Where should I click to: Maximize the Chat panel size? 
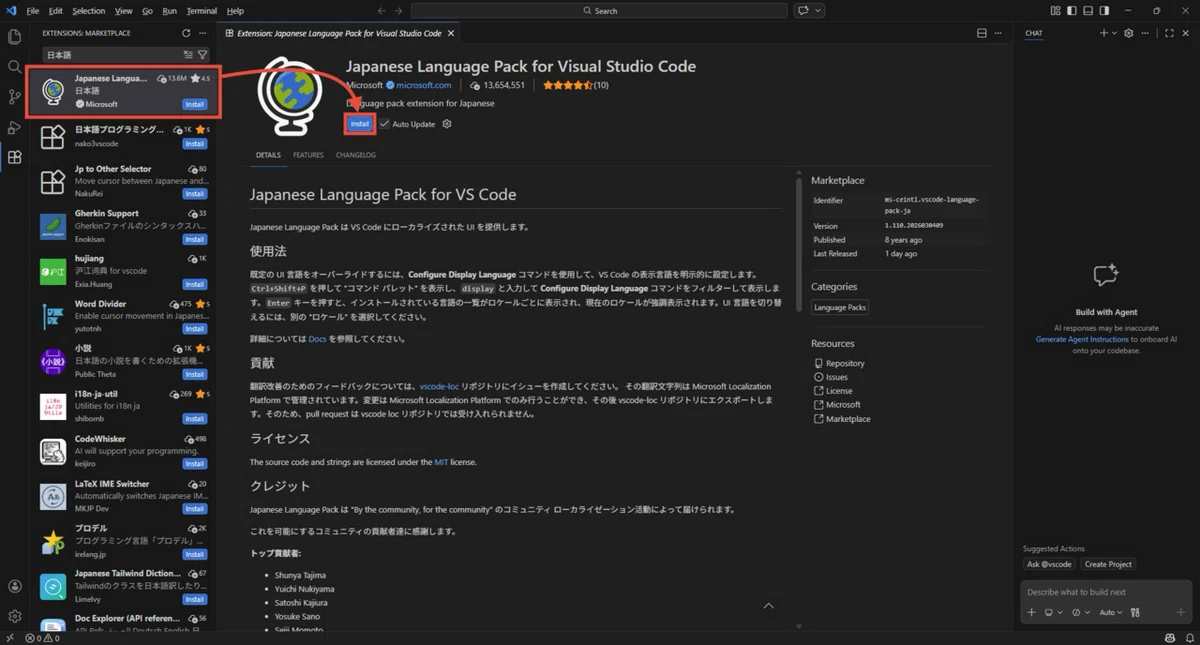pos(1169,33)
